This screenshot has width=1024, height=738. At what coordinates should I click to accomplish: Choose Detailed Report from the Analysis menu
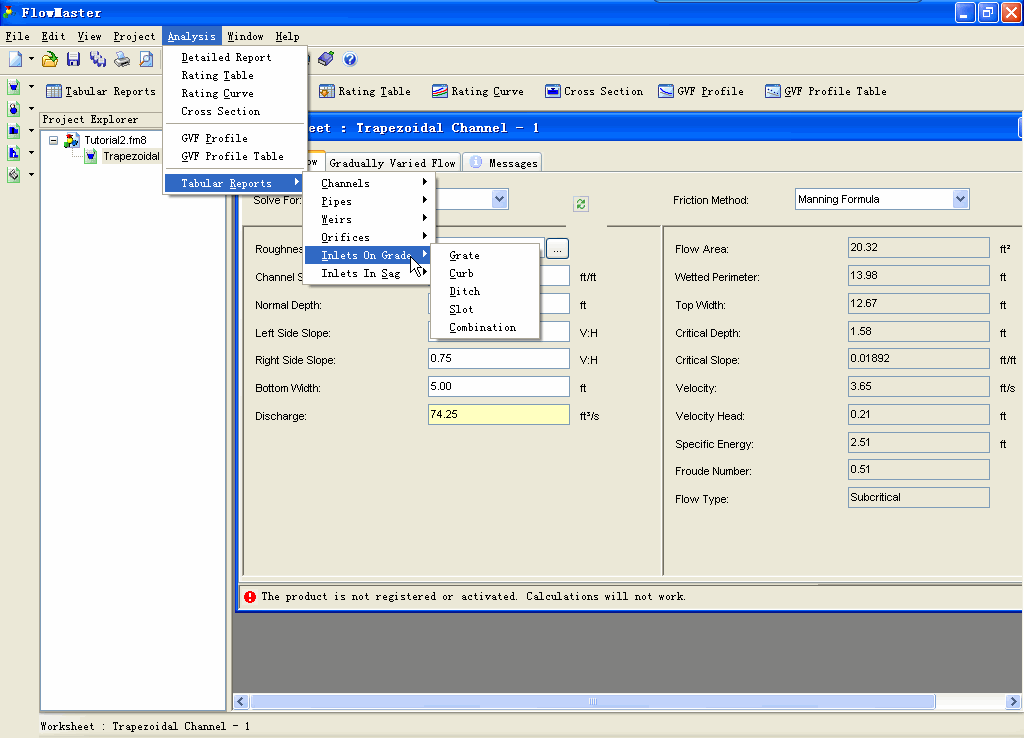pos(234,57)
